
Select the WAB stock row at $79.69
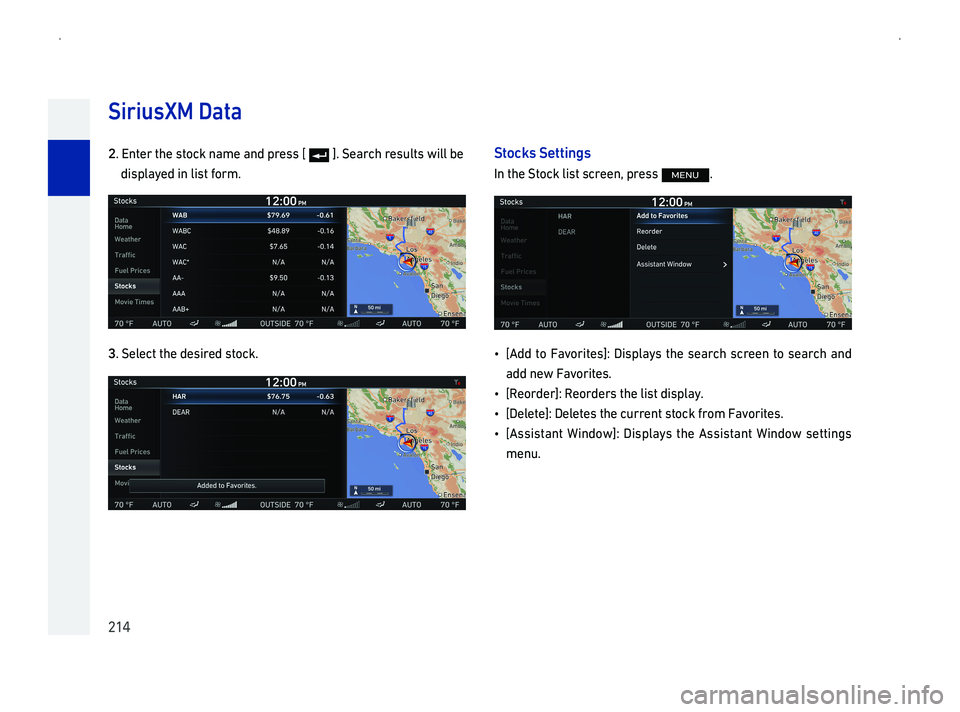pos(253,215)
